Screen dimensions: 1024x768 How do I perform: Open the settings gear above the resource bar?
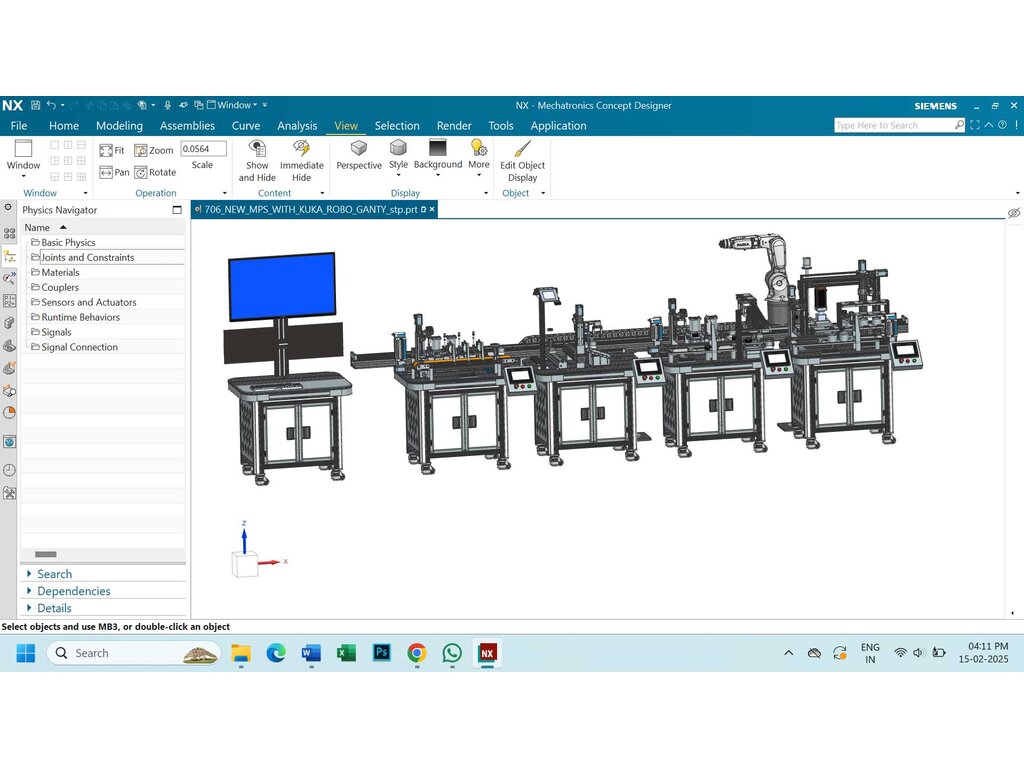pyautogui.click(x=8, y=207)
